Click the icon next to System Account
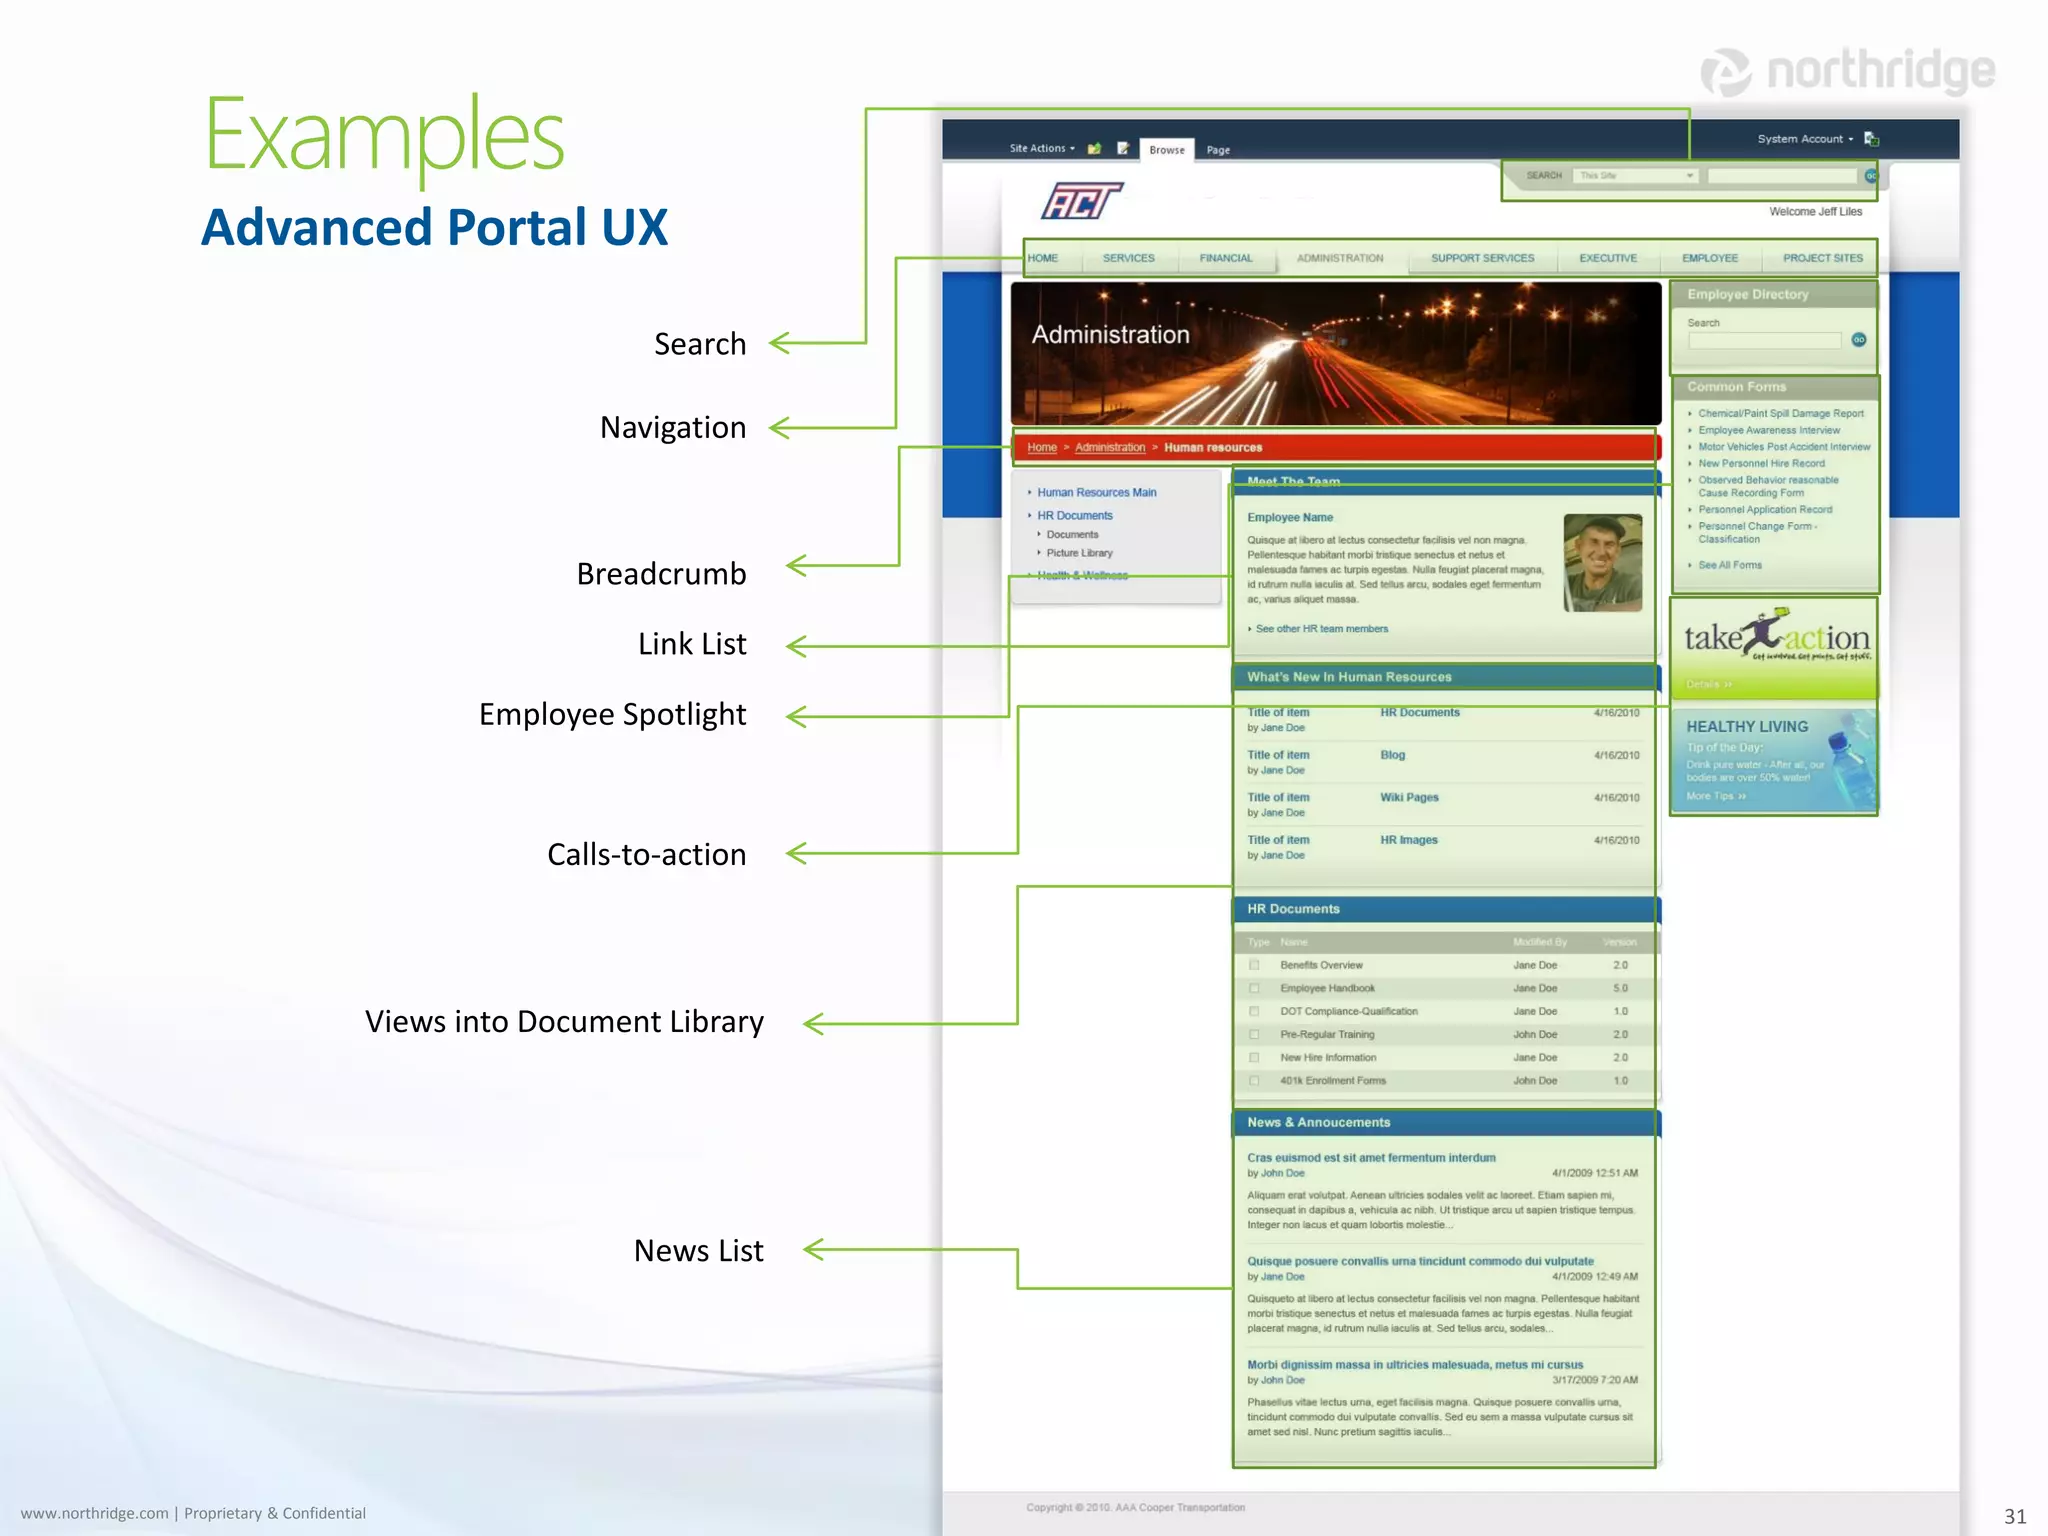Viewport: 2048px width, 1536px height. [1871, 139]
